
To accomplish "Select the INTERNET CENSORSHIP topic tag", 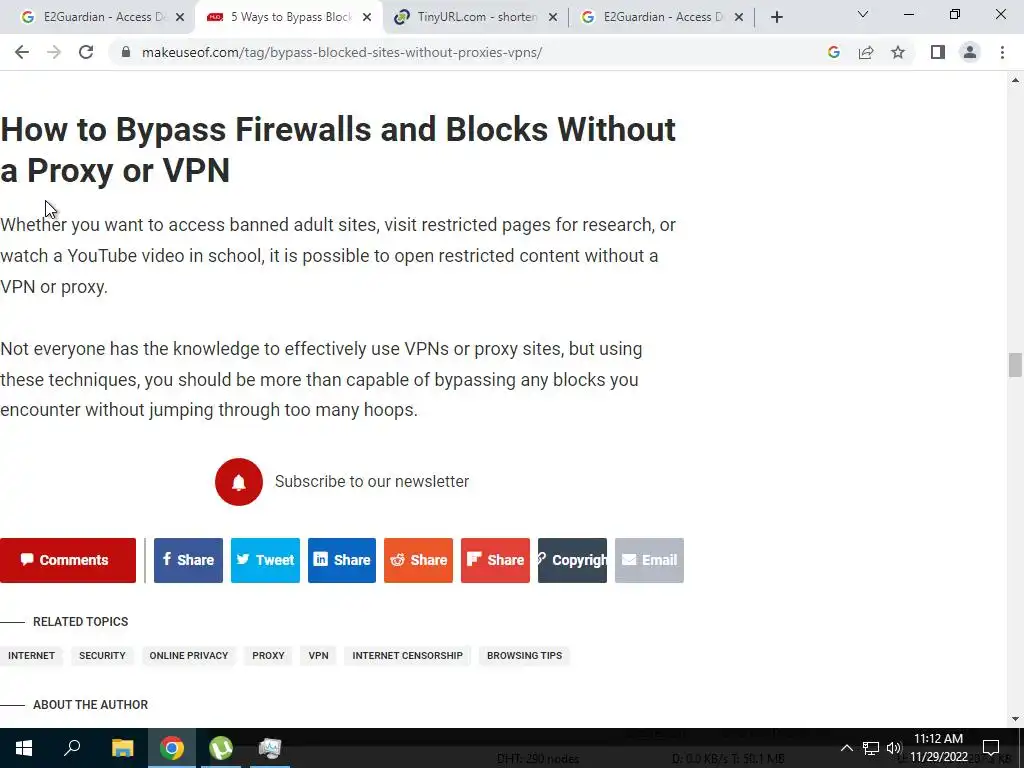I will [408, 656].
